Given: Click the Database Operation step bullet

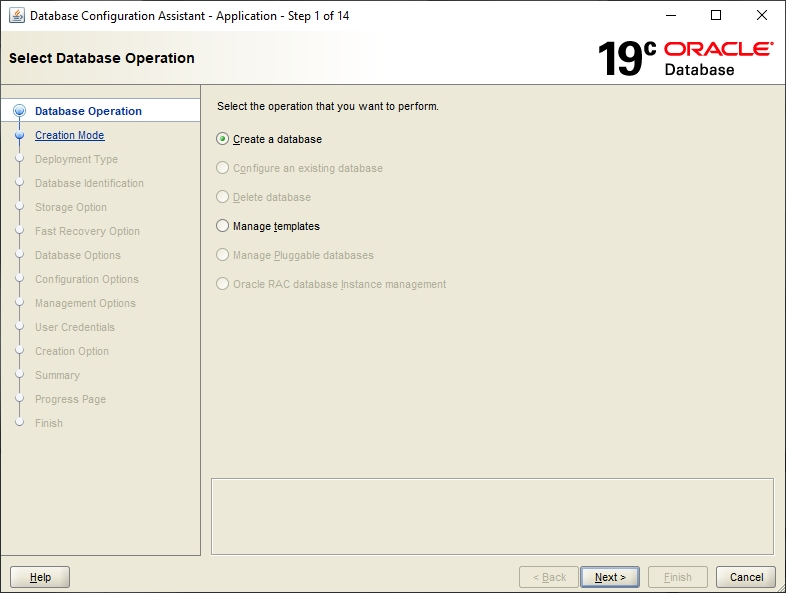Looking at the screenshot, I should (19, 111).
